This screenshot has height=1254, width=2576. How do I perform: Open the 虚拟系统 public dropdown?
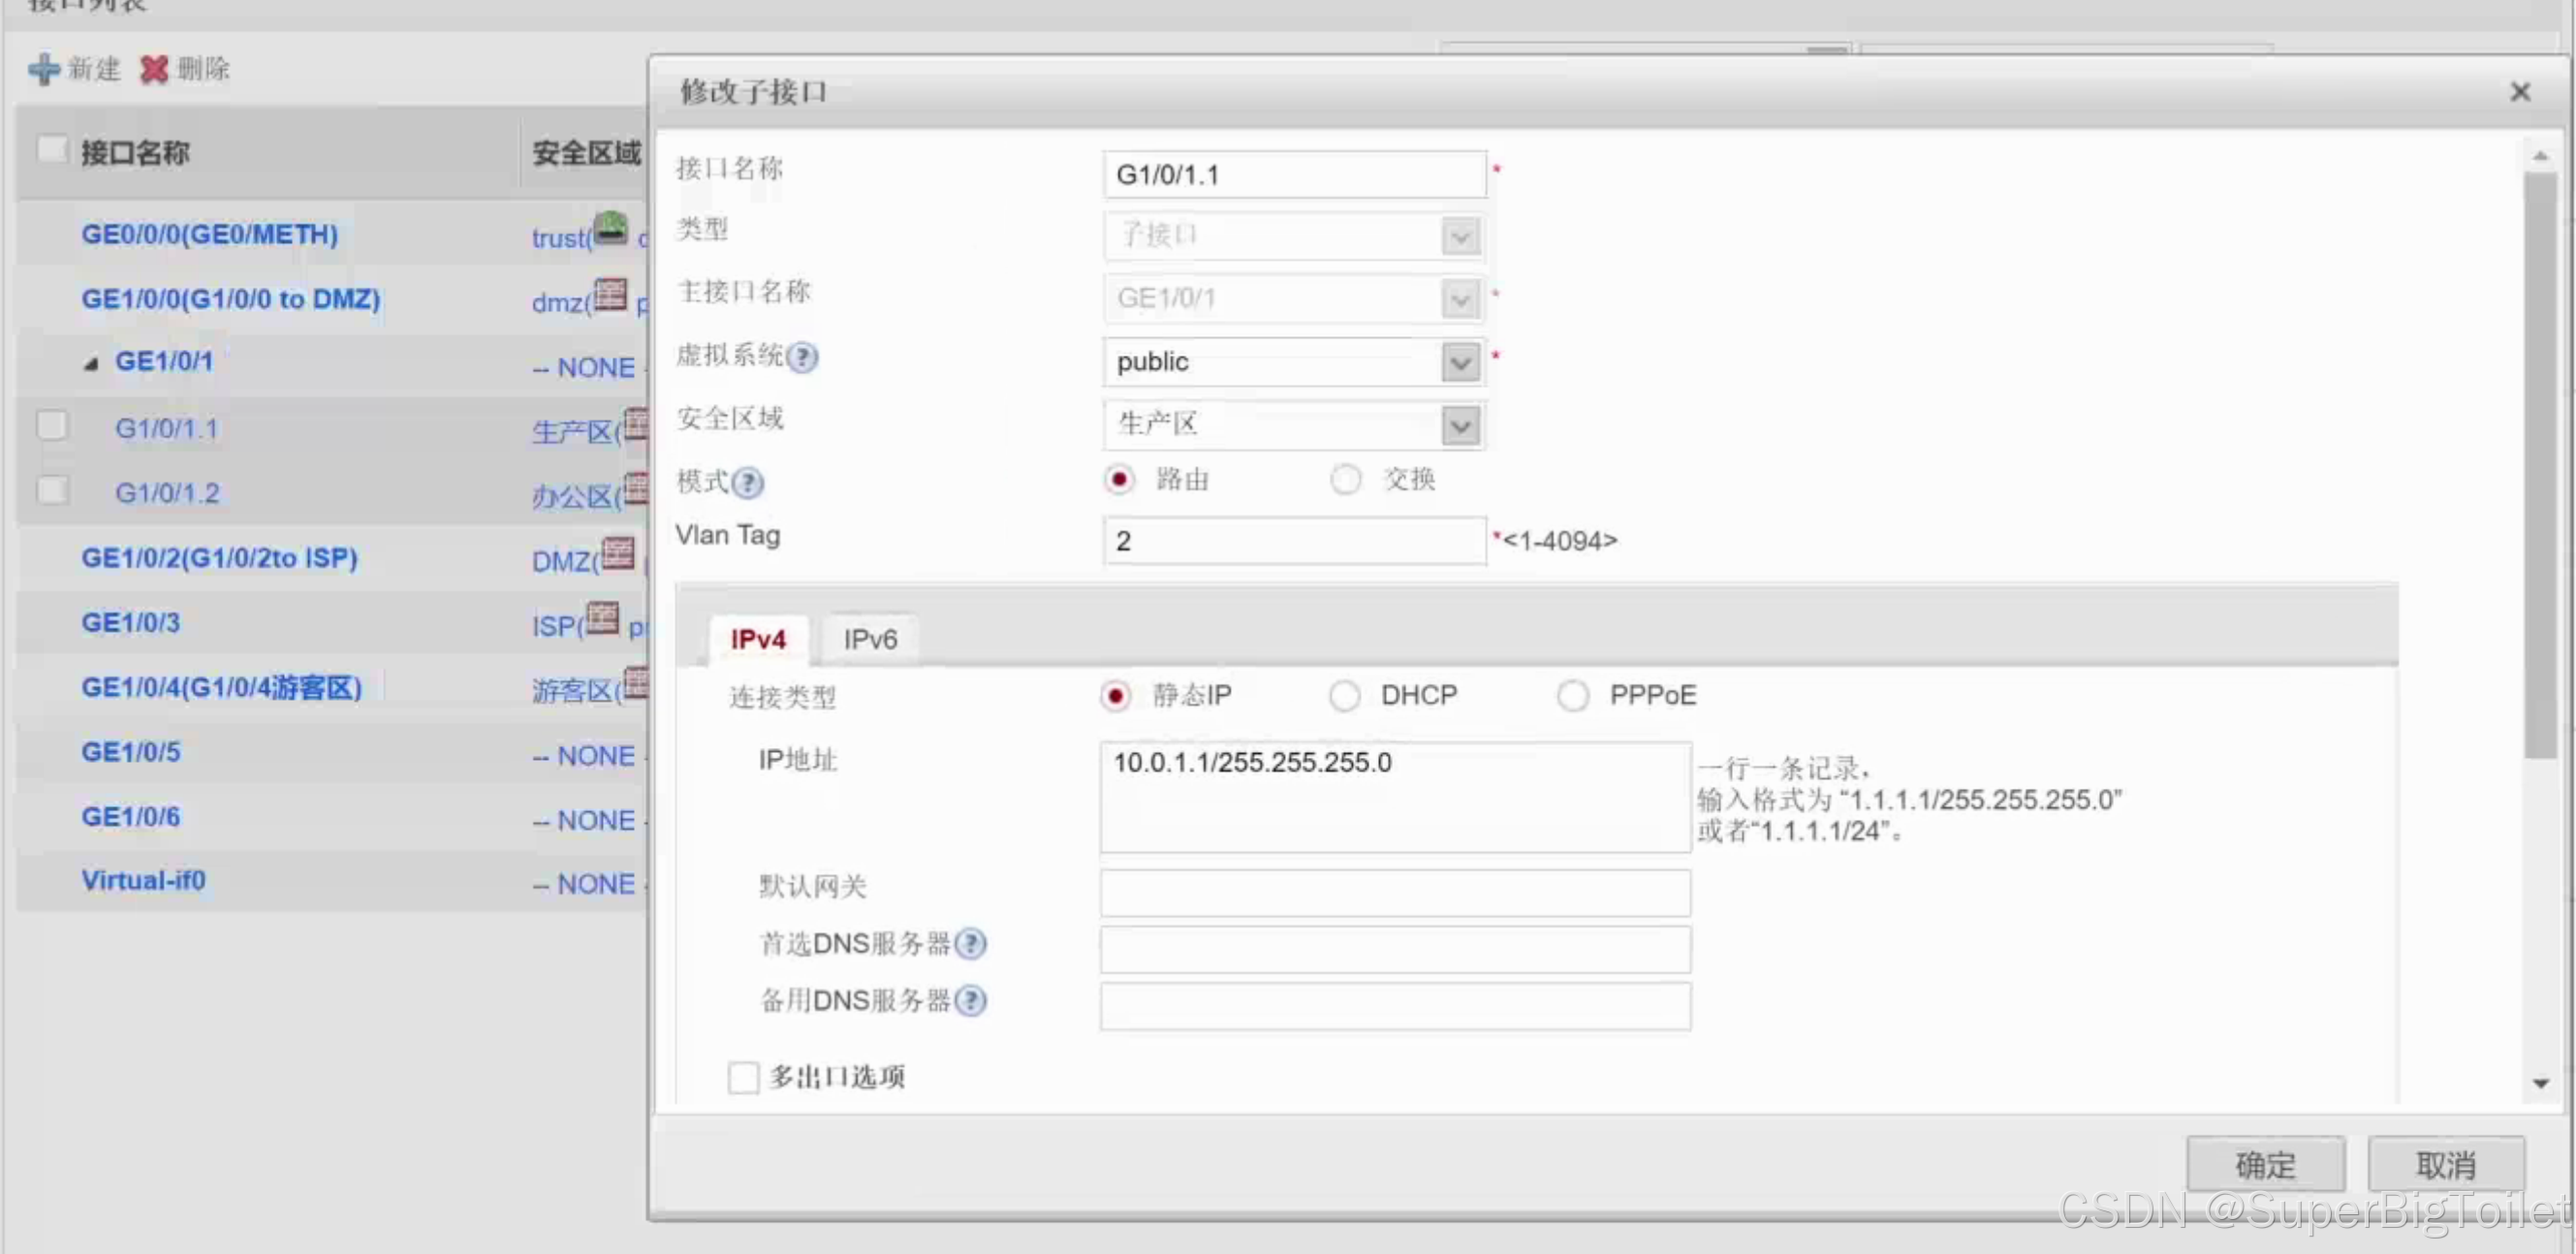click(x=1461, y=362)
